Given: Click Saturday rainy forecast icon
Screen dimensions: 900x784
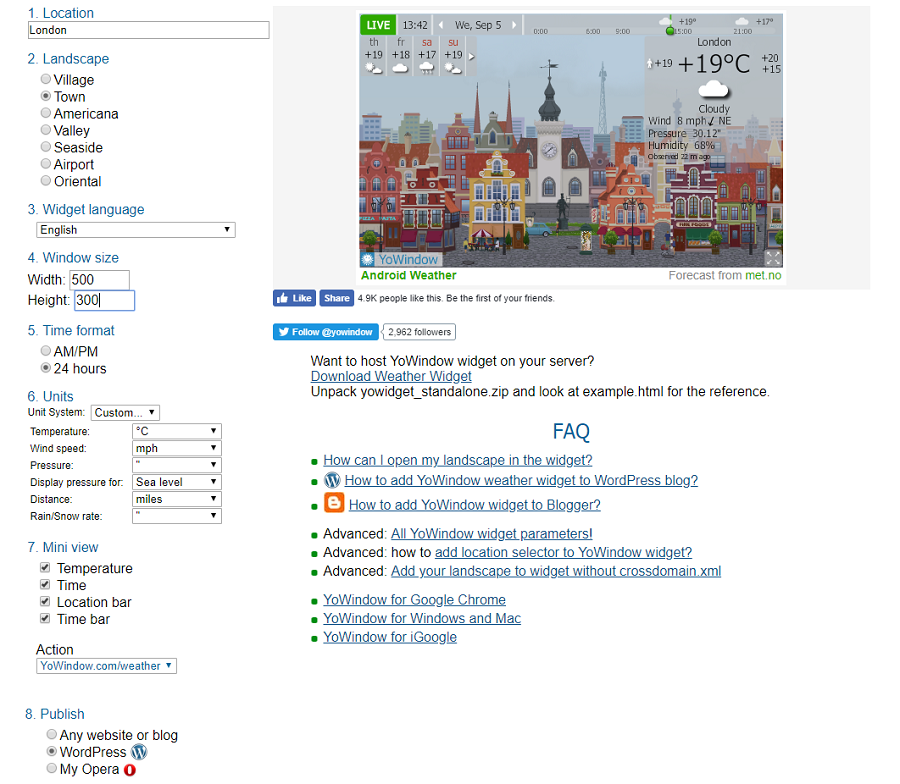Looking at the screenshot, I should coord(427,68).
